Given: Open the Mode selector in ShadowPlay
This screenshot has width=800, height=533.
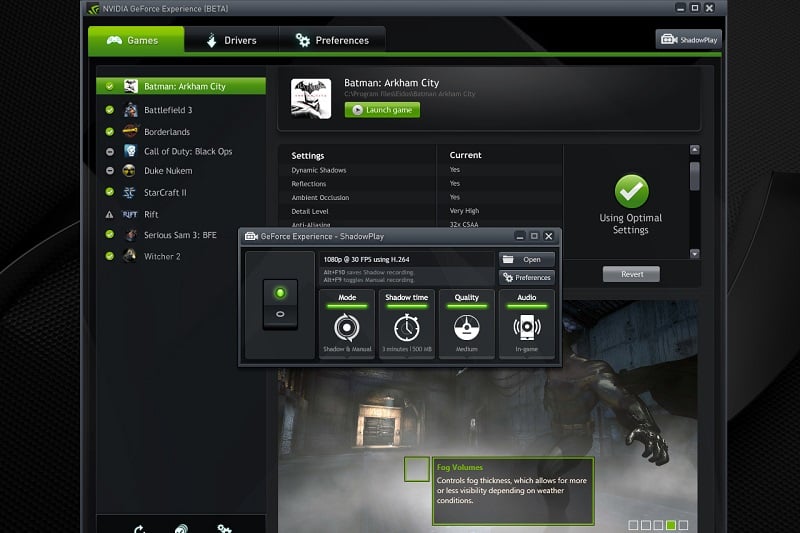Looking at the screenshot, I should click(347, 324).
